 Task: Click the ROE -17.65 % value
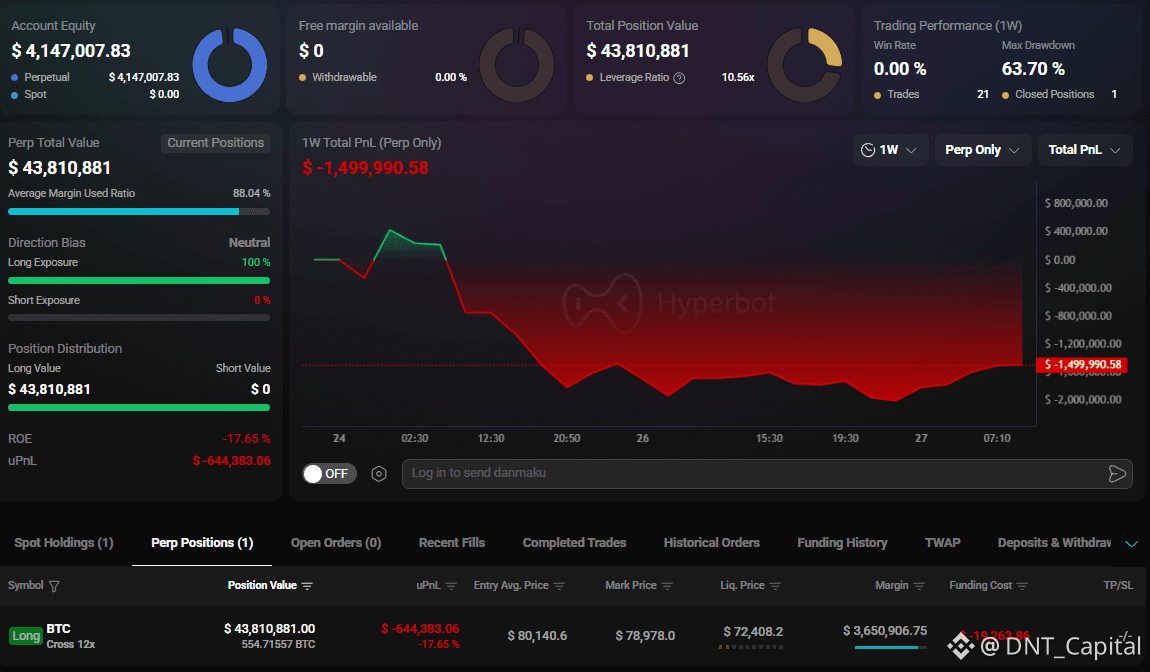tap(246, 439)
